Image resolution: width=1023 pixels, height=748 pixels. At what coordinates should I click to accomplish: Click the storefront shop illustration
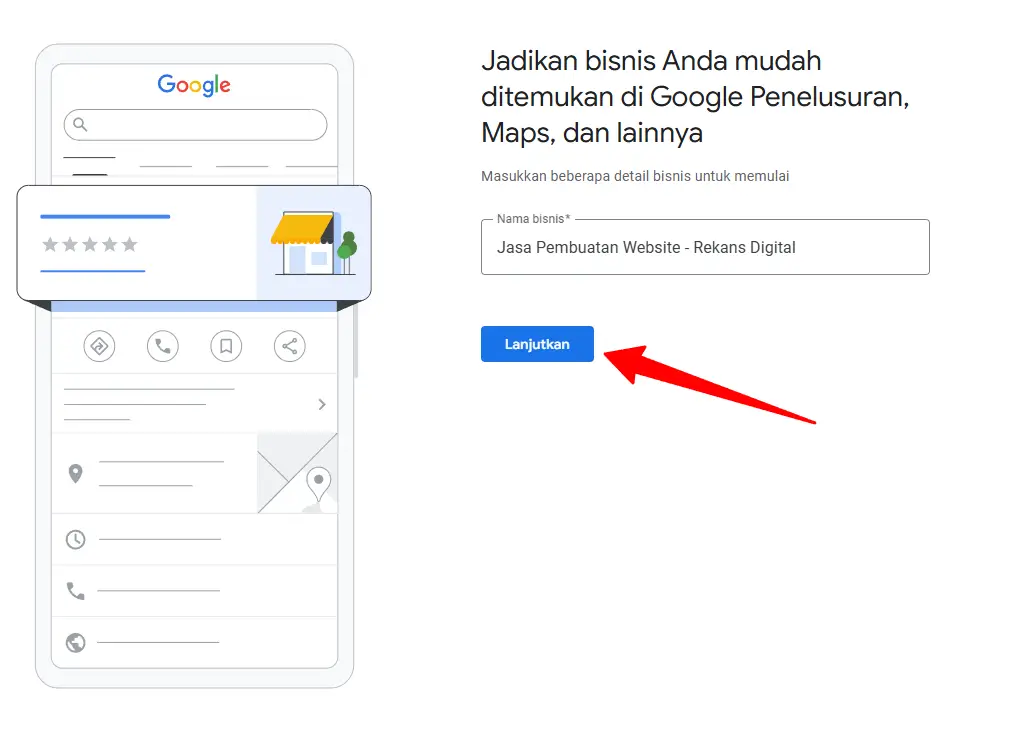[x=314, y=243]
